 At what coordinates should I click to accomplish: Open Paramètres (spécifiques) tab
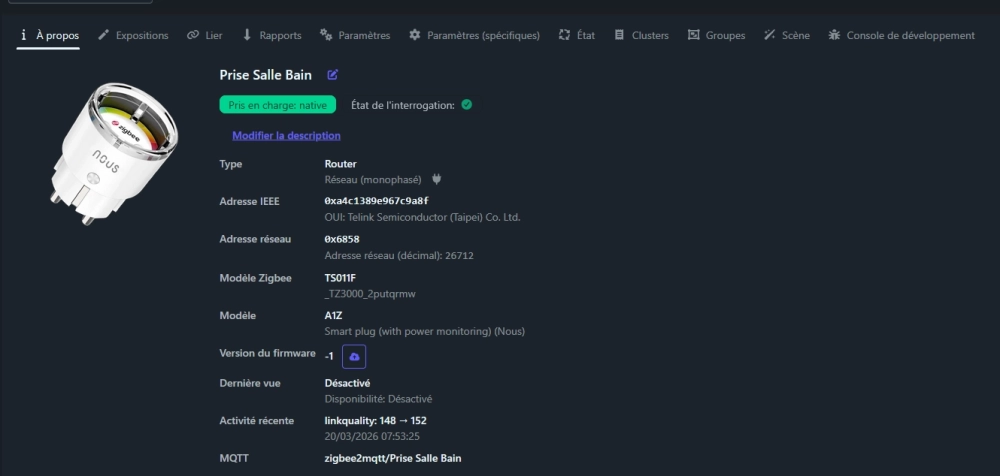474,36
